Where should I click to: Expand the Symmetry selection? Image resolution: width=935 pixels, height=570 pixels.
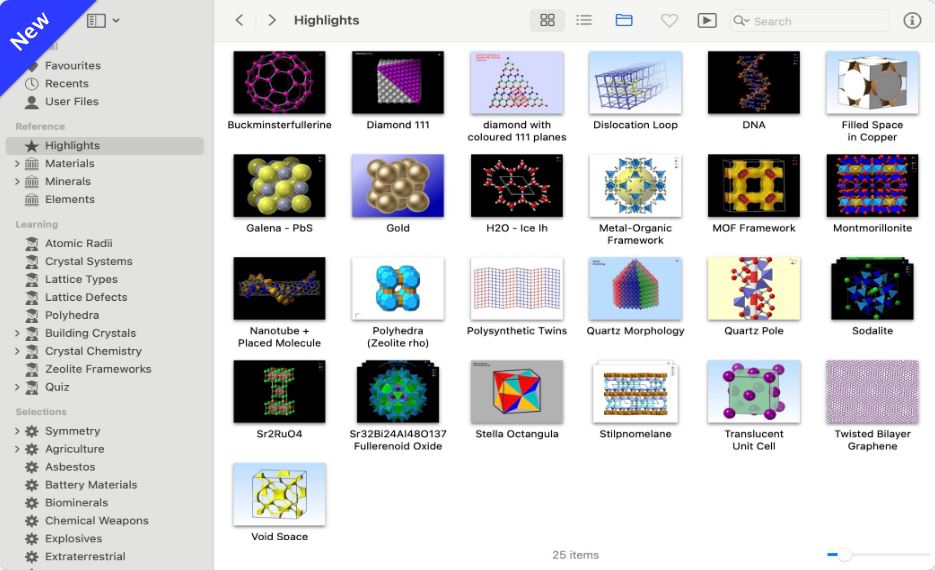point(17,431)
